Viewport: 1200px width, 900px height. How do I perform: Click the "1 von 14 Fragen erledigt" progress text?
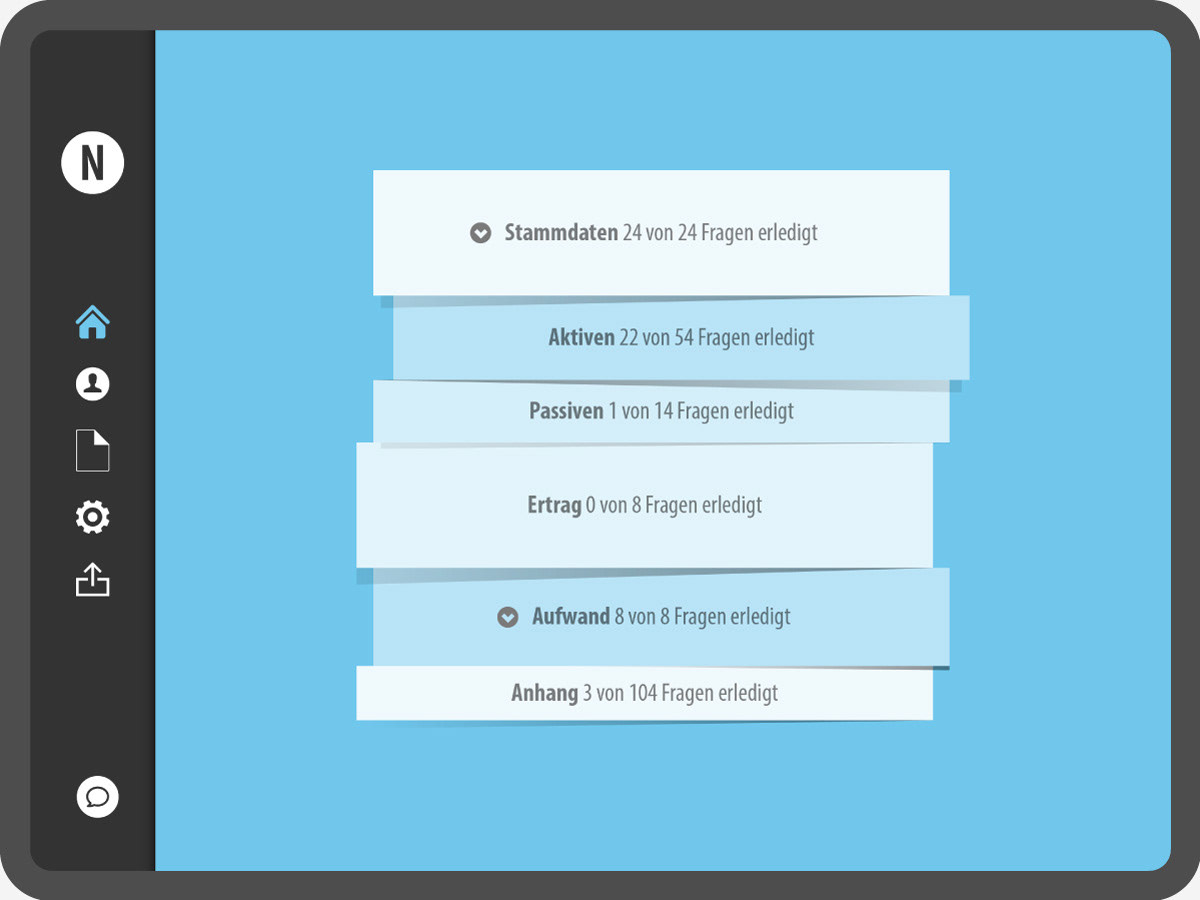tap(700, 411)
